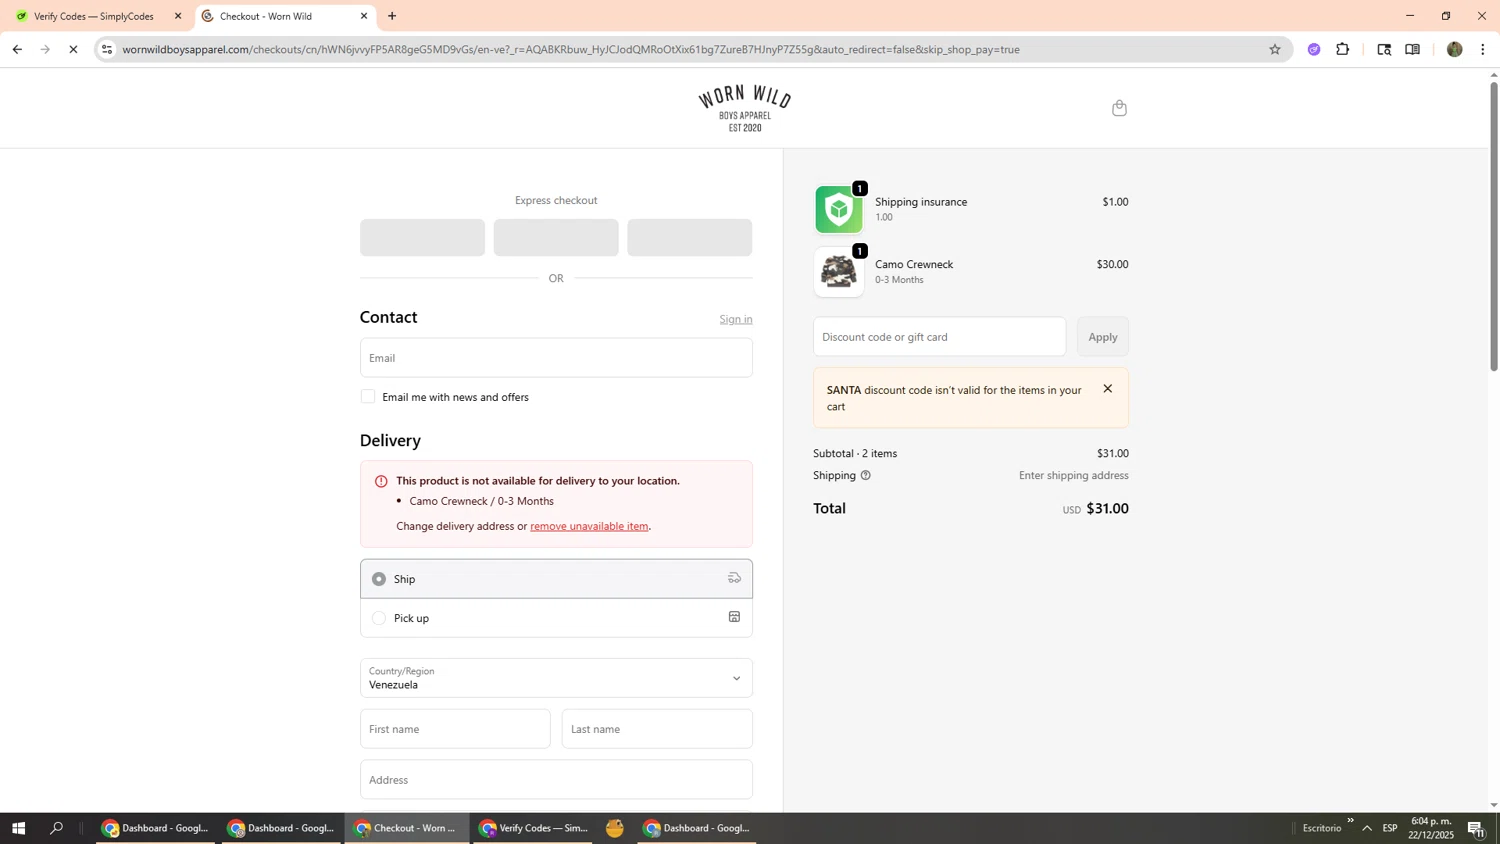
Task: Click the shipping info question mark icon
Action: [x=866, y=476]
